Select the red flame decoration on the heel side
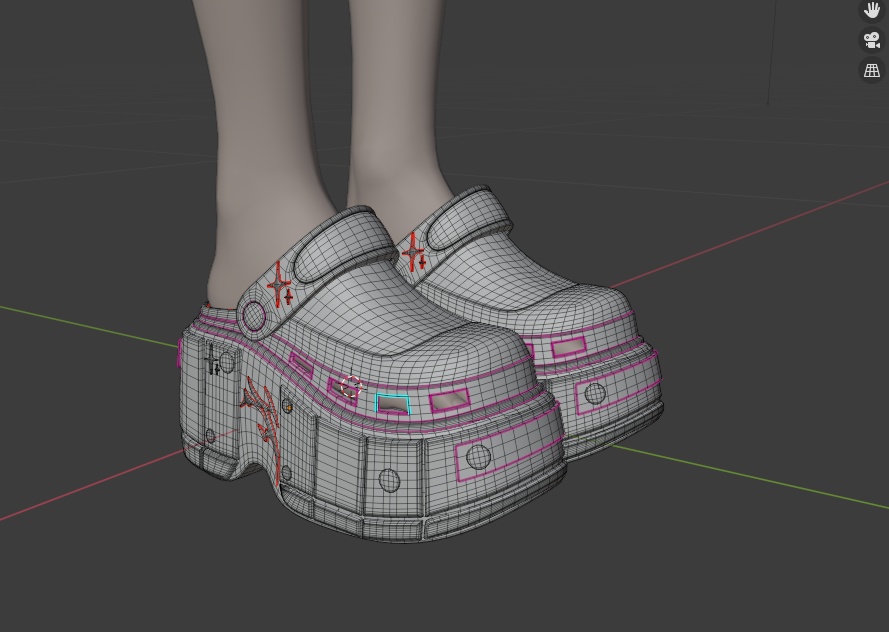 (x=262, y=417)
